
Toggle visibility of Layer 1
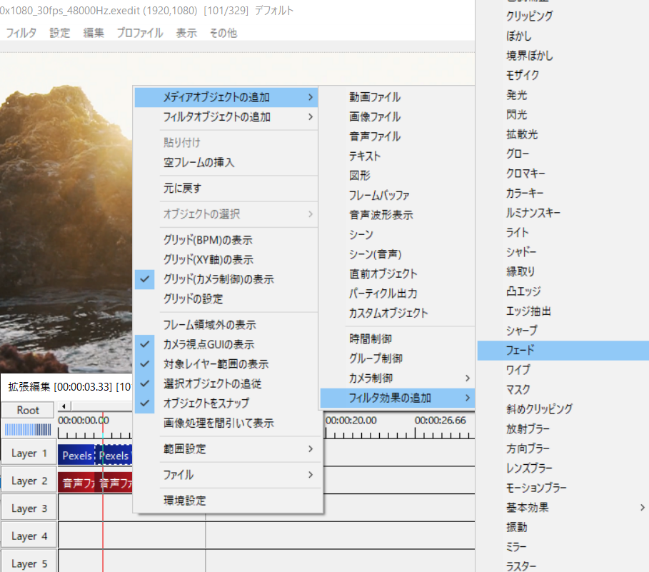point(29,454)
